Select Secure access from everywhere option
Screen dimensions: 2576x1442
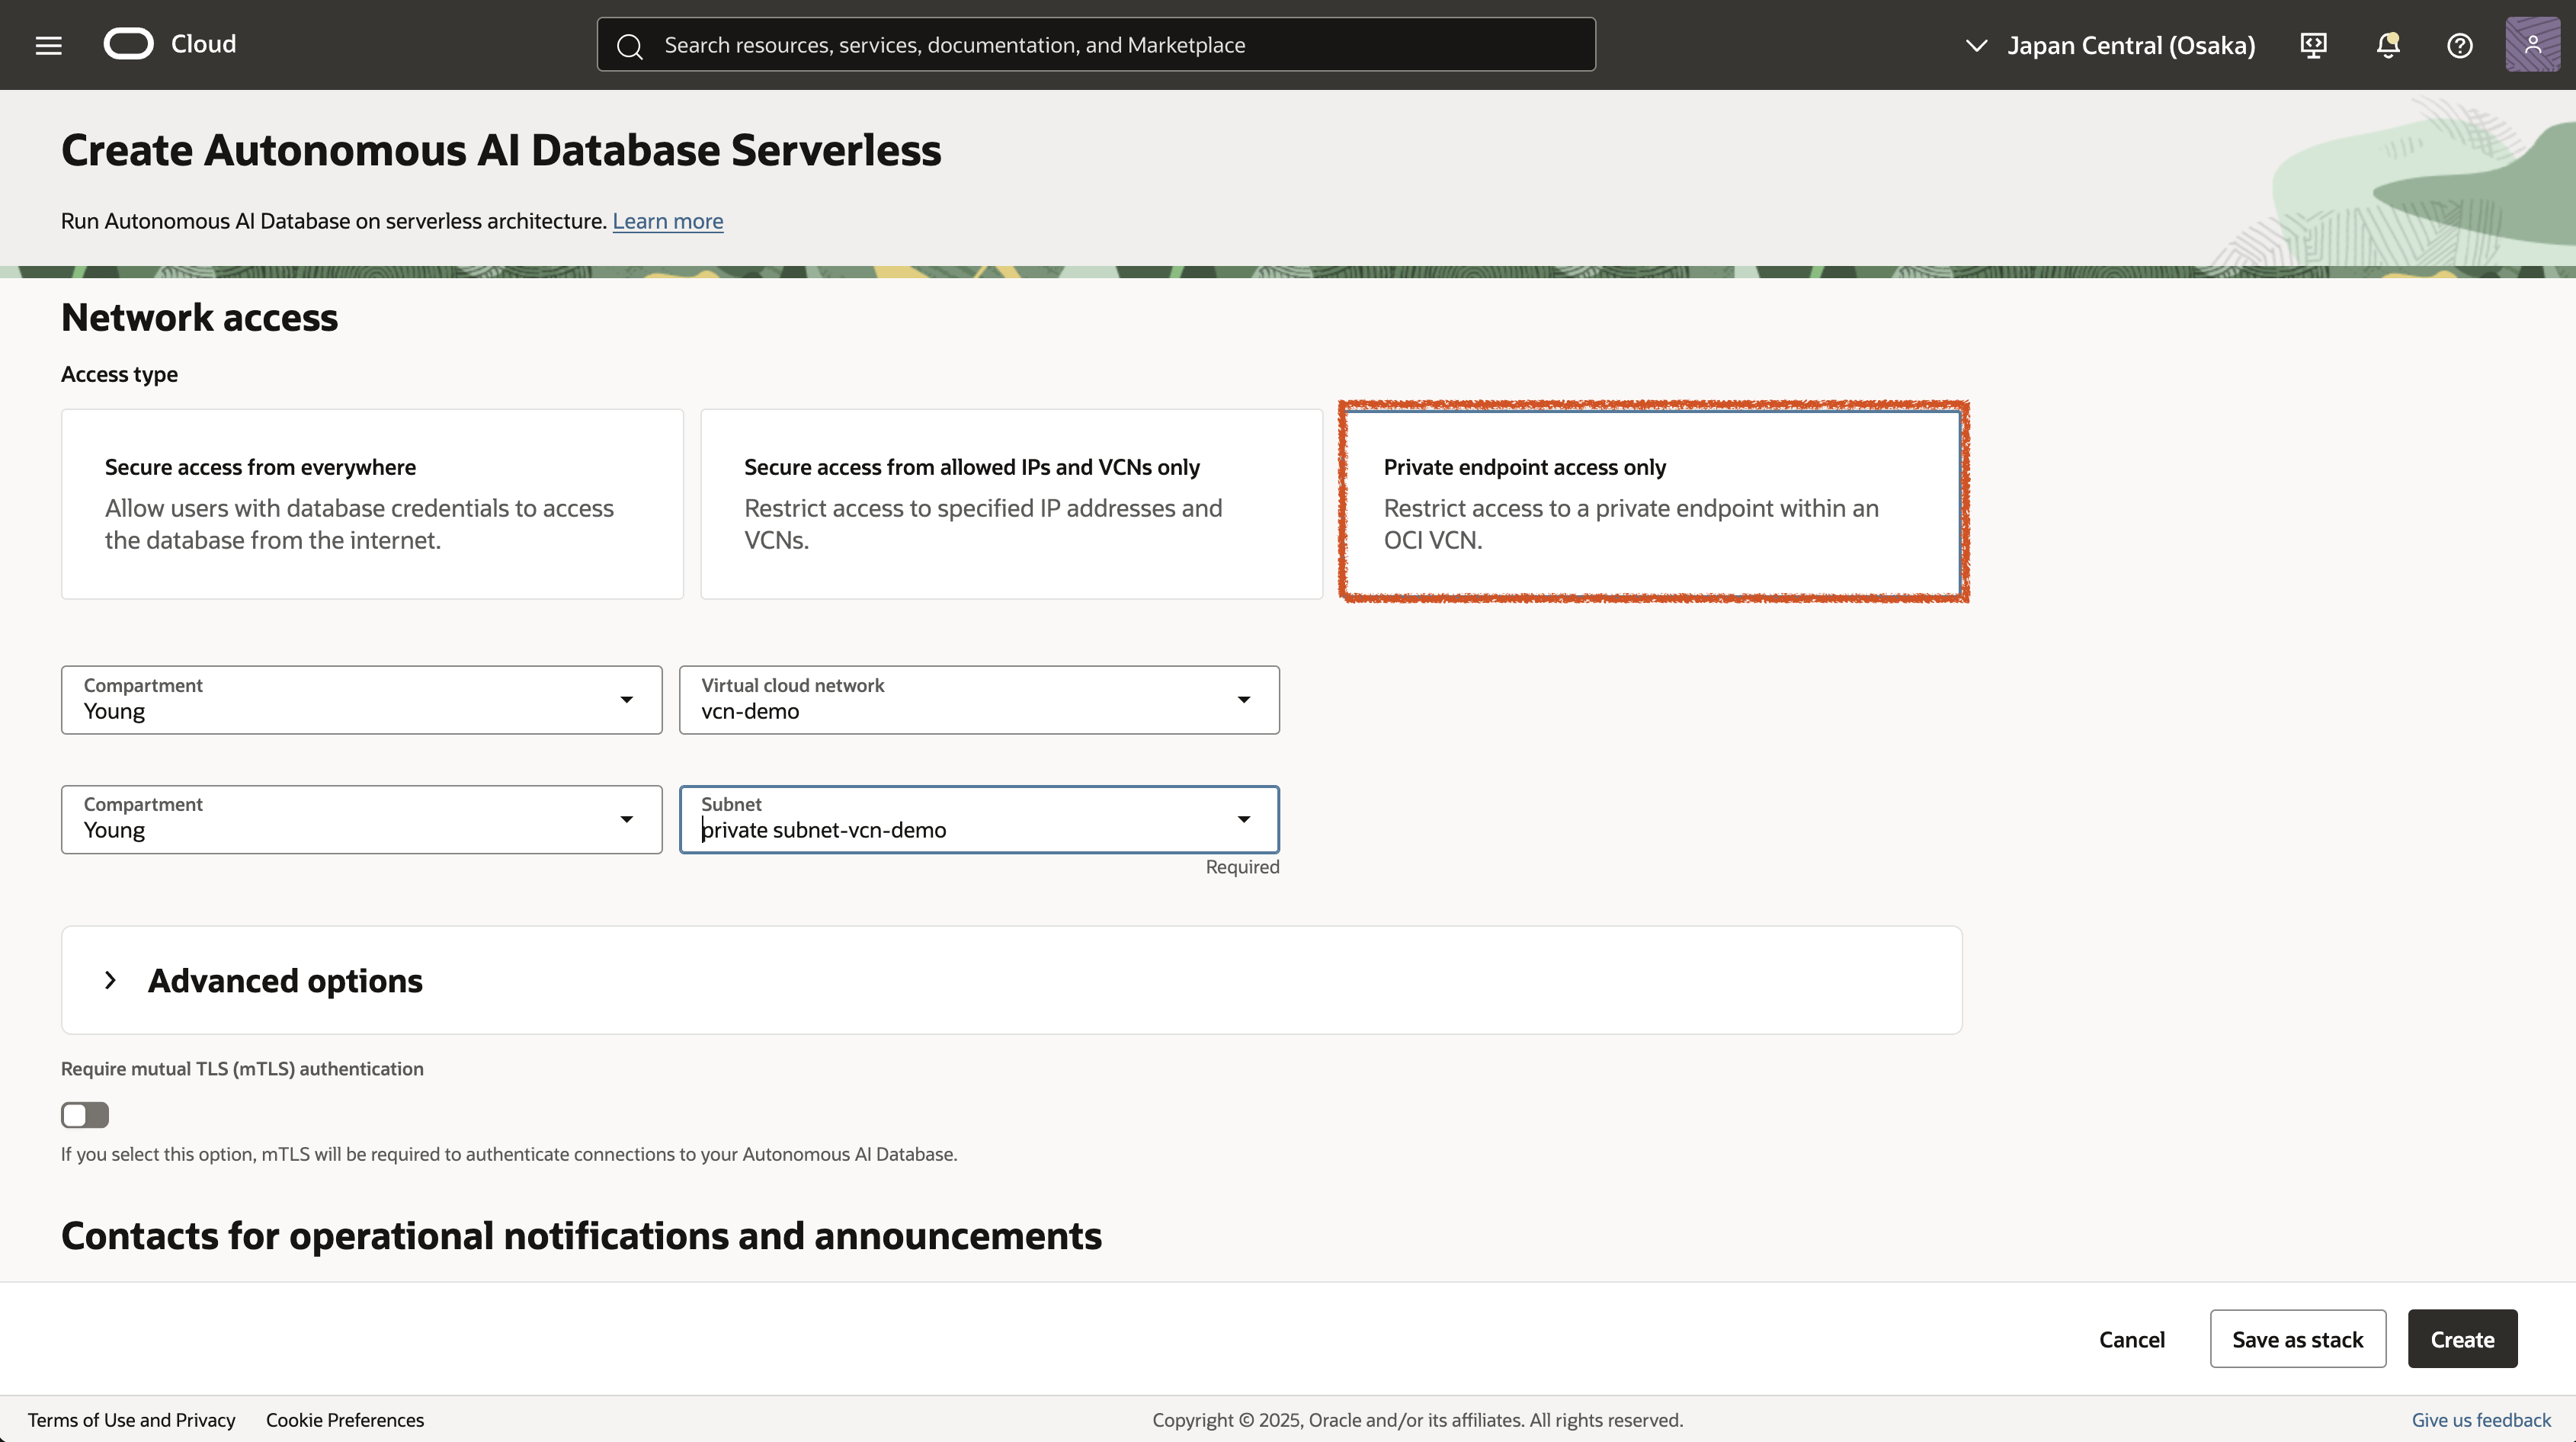coord(372,503)
